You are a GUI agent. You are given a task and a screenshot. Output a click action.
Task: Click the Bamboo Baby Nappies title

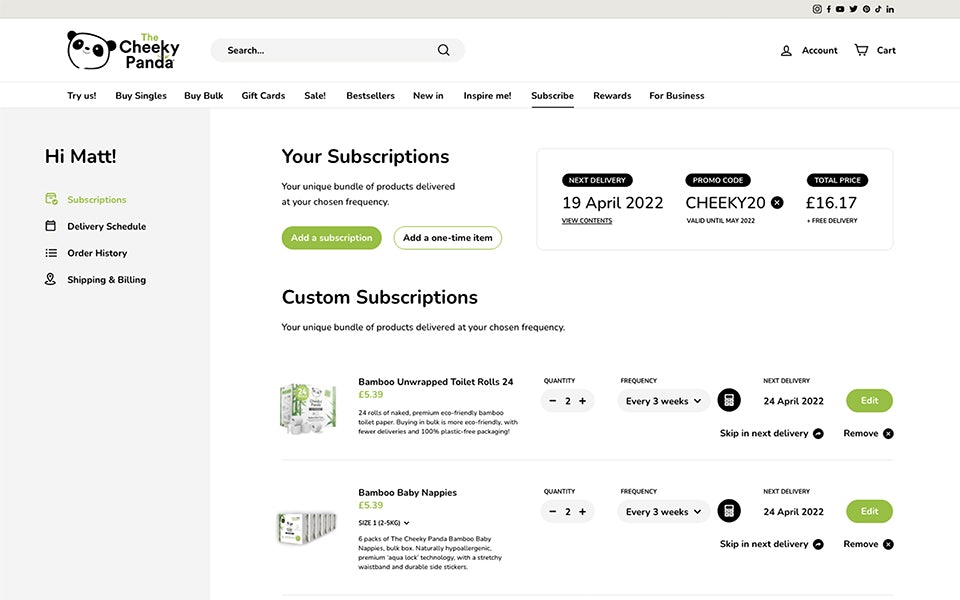[408, 492]
